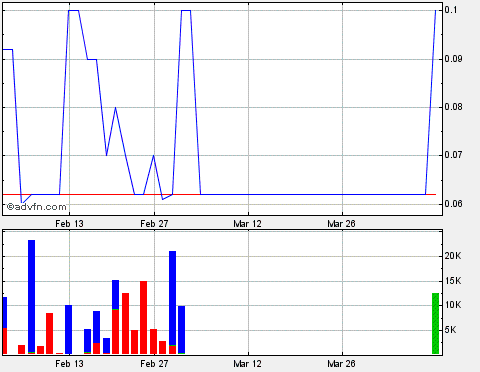Click Feb 13 label under volume chart
This screenshot has height=372, width=480.
coord(69,364)
